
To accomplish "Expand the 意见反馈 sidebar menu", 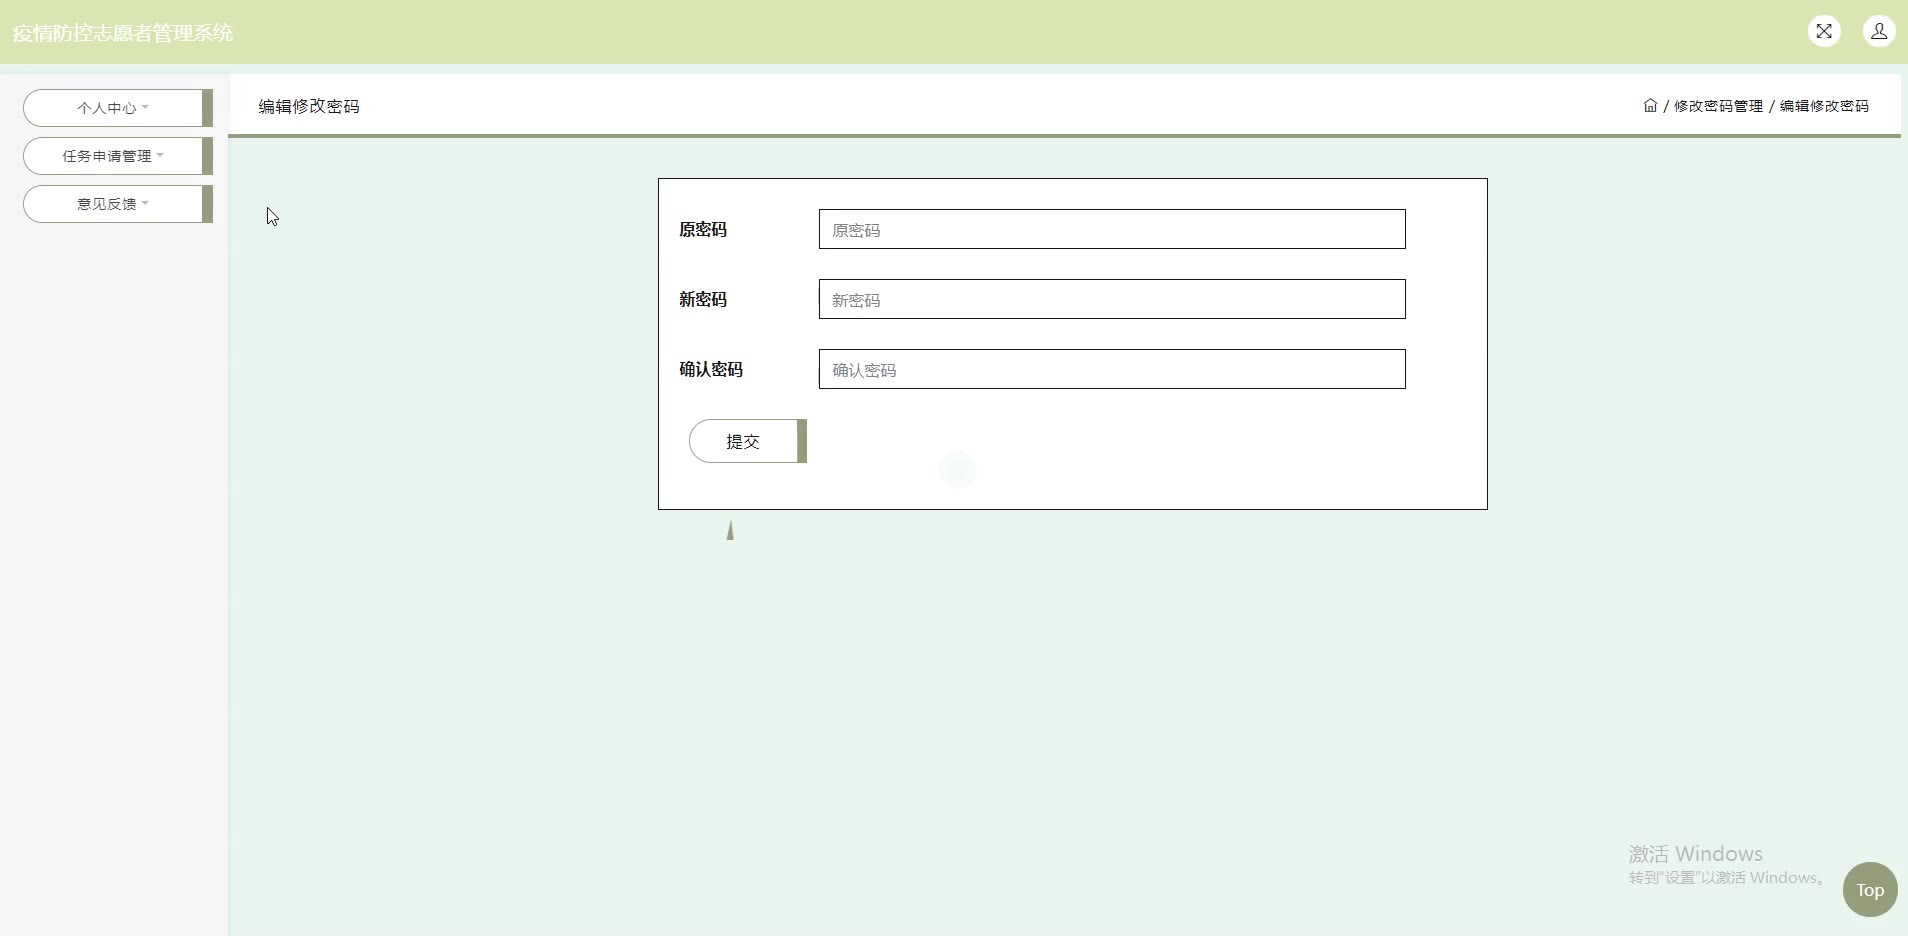I will tap(118, 204).
